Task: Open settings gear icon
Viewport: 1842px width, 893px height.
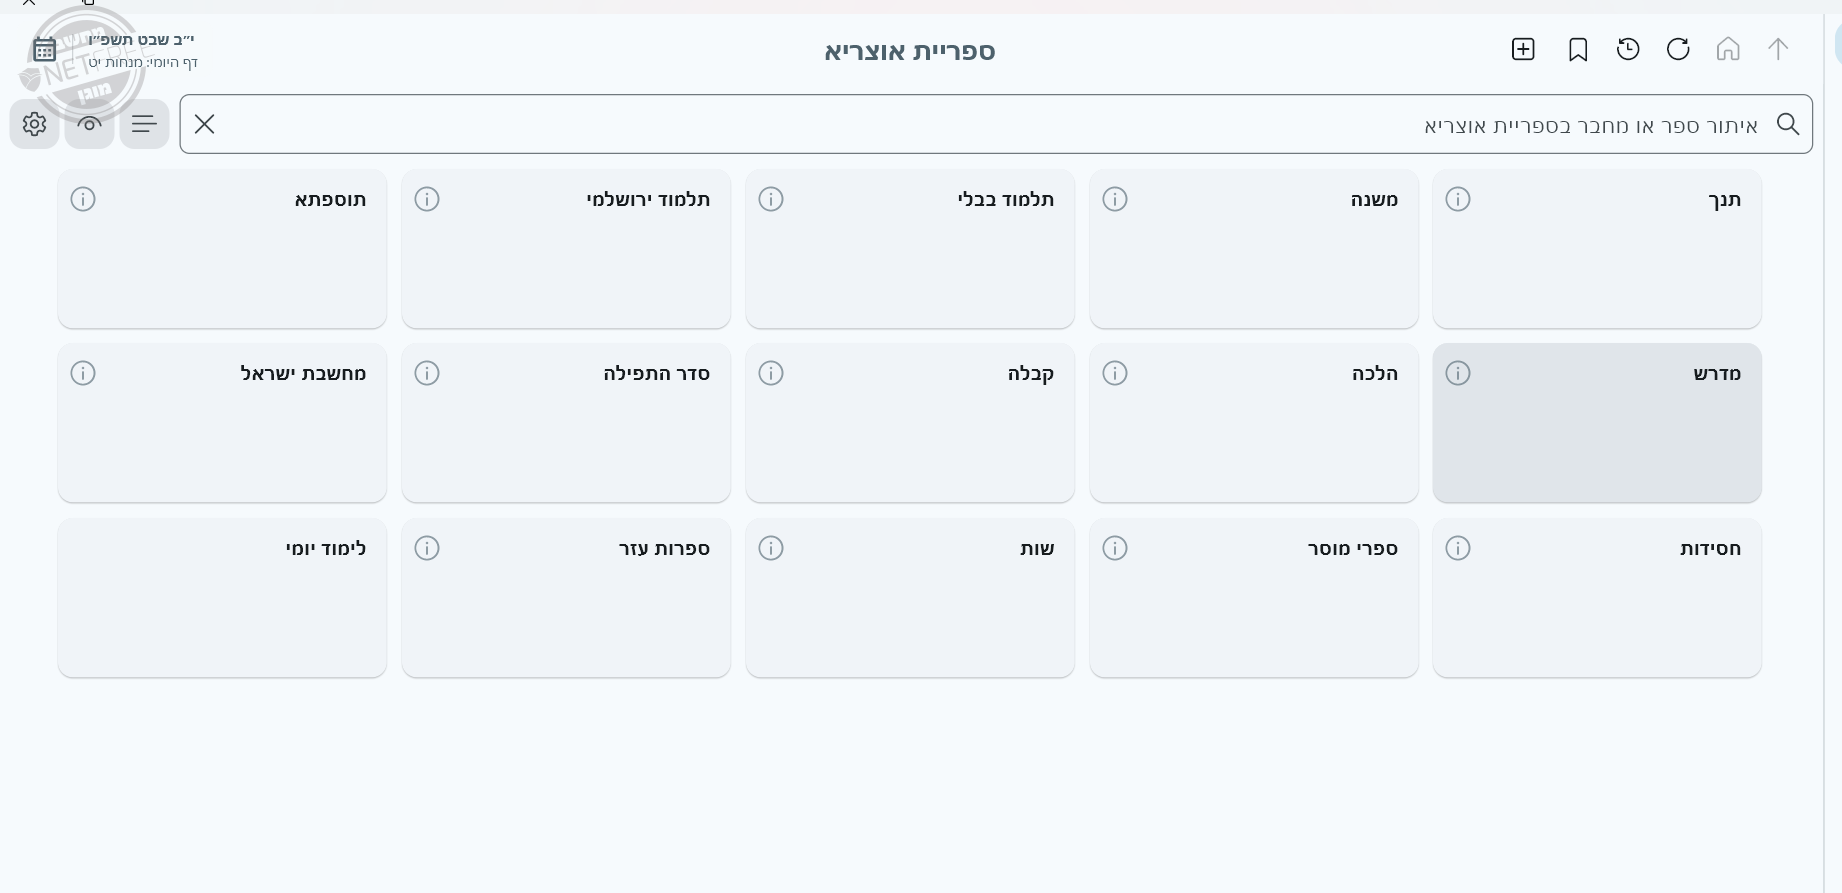Action: click(34, 124)
